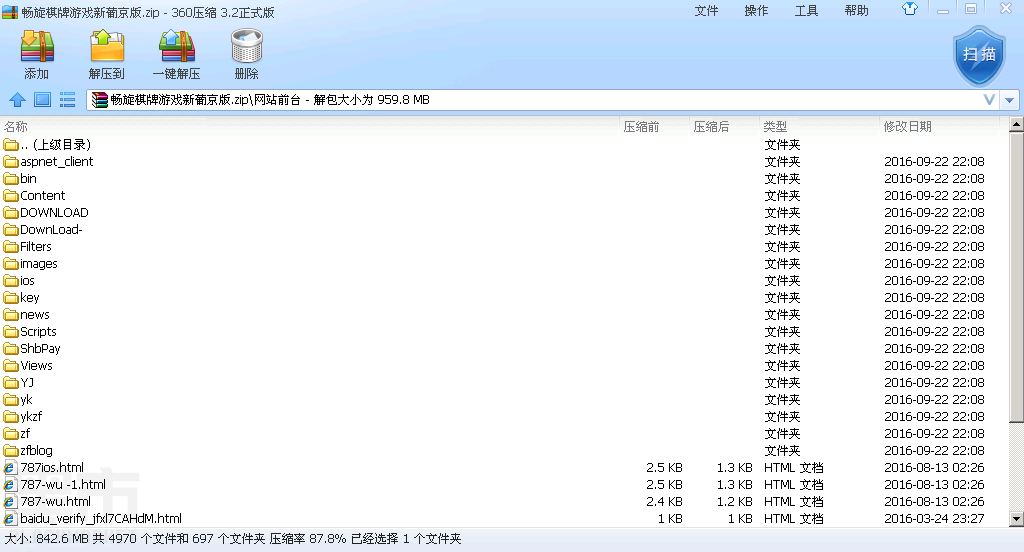This screenshot has height=552, width=1024.
Task: Open the 工具 menu
Action: [x=806, y=10]
